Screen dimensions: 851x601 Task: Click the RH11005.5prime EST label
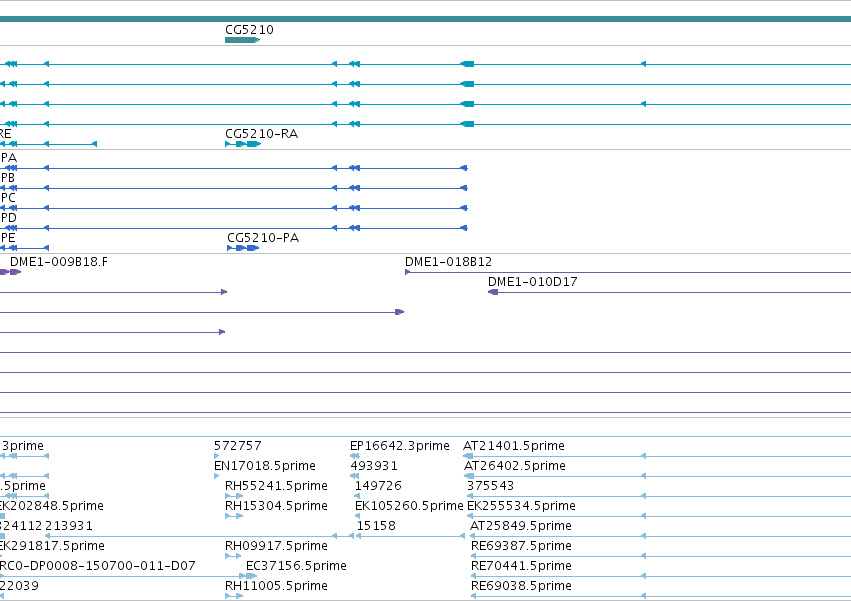[276, 586]
